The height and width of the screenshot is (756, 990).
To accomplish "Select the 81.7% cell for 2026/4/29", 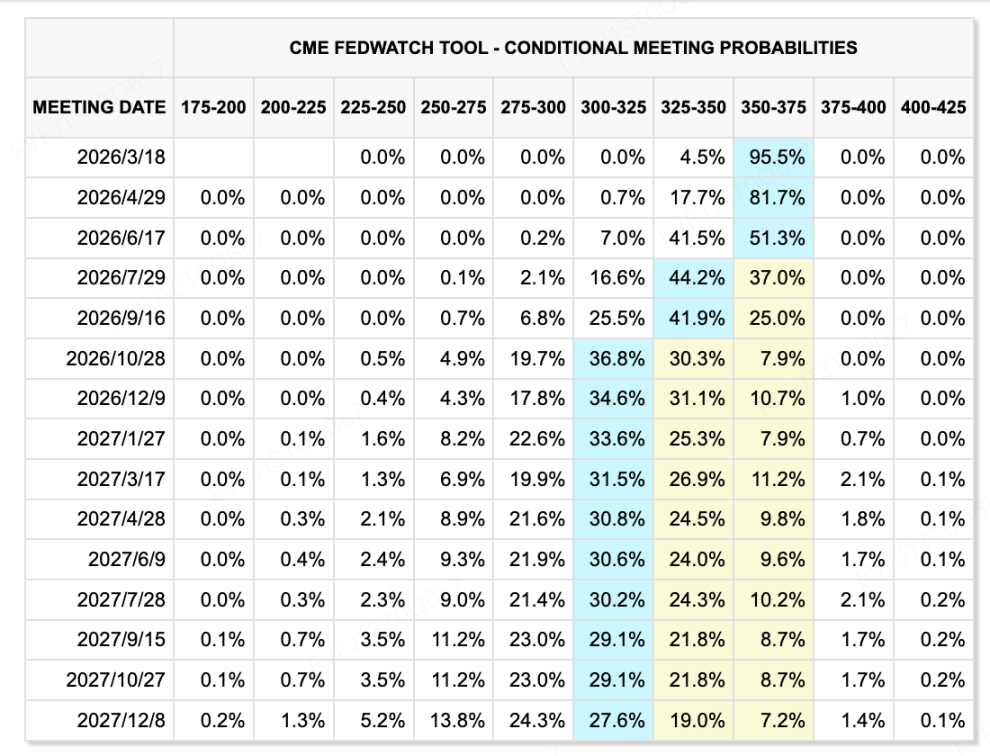I will [x=773, y=197].
